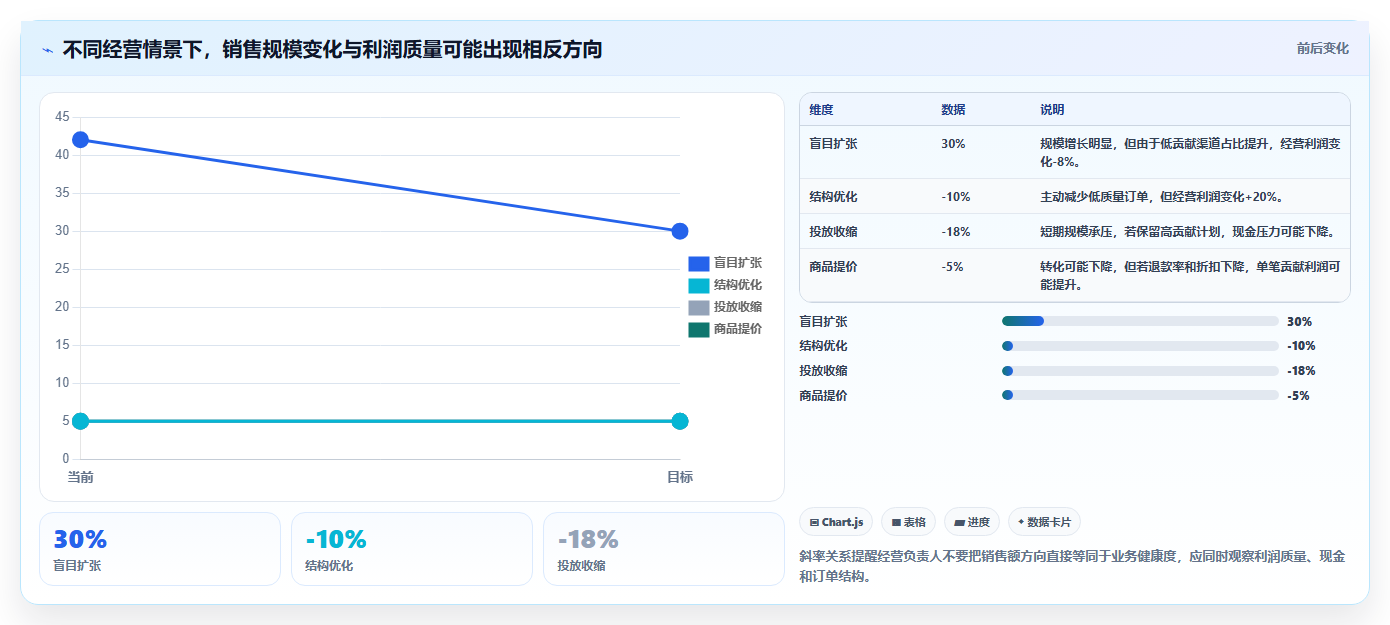Click the 当前 x-axis label
The height and width of the screenshot is (625, 1390).
[x=80, y=477]
